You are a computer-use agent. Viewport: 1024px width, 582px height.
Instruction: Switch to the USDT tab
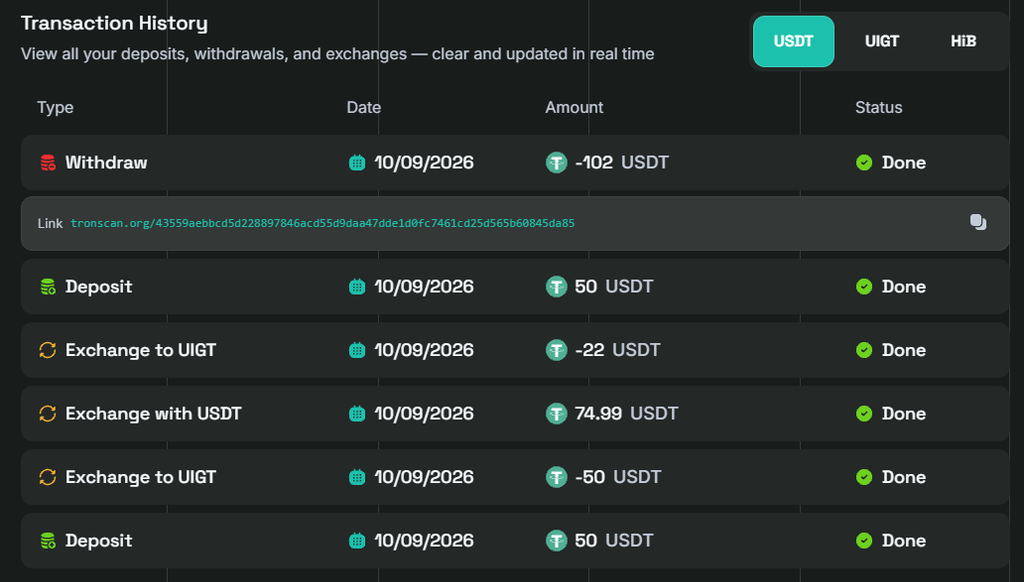coord(793,41)
